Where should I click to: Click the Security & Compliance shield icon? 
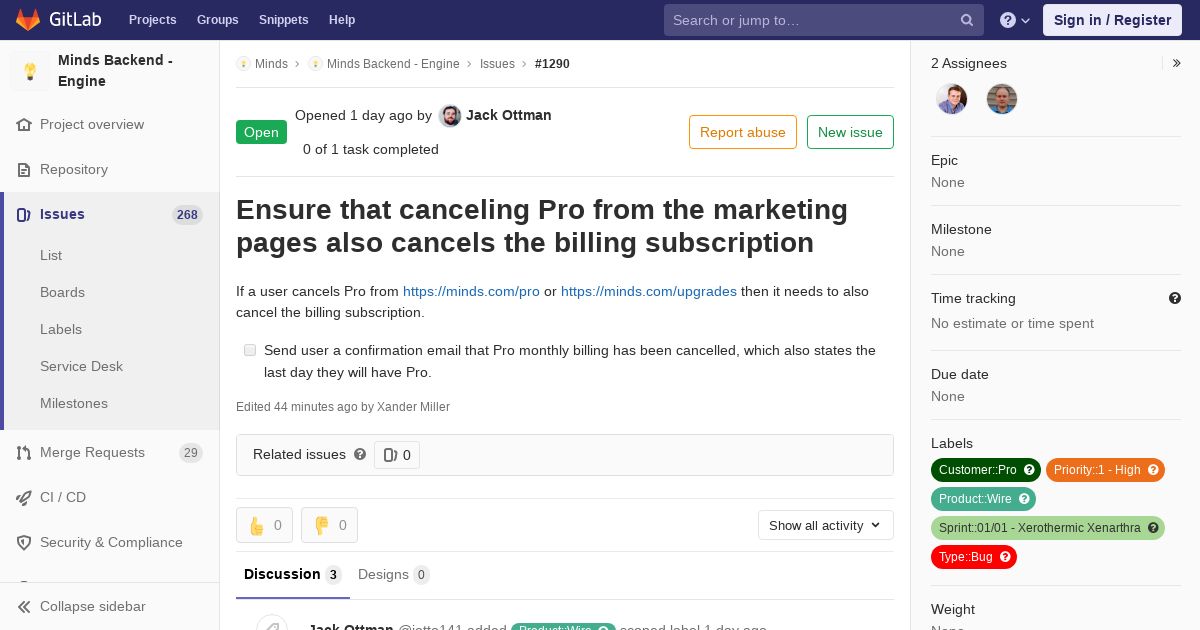click(24, 543)
